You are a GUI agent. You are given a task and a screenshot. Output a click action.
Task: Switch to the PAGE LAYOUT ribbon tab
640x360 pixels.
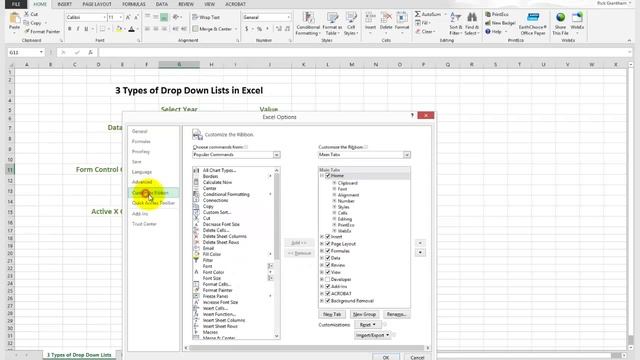pos(97,4)
